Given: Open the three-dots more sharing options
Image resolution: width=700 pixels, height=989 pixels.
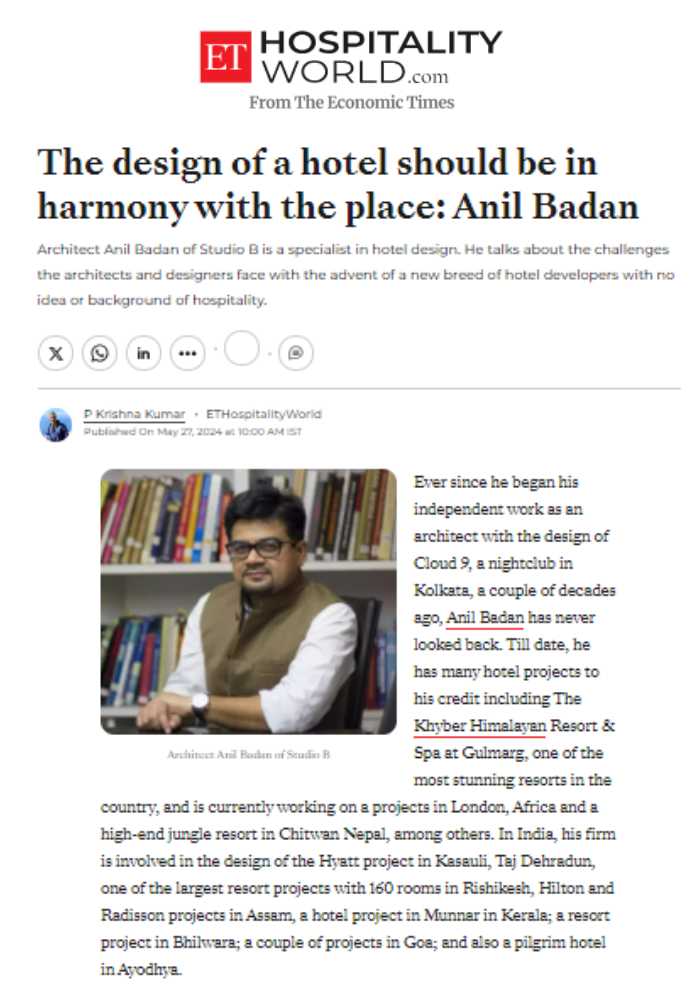Looking at the screenshot, I should coord(188,353).
